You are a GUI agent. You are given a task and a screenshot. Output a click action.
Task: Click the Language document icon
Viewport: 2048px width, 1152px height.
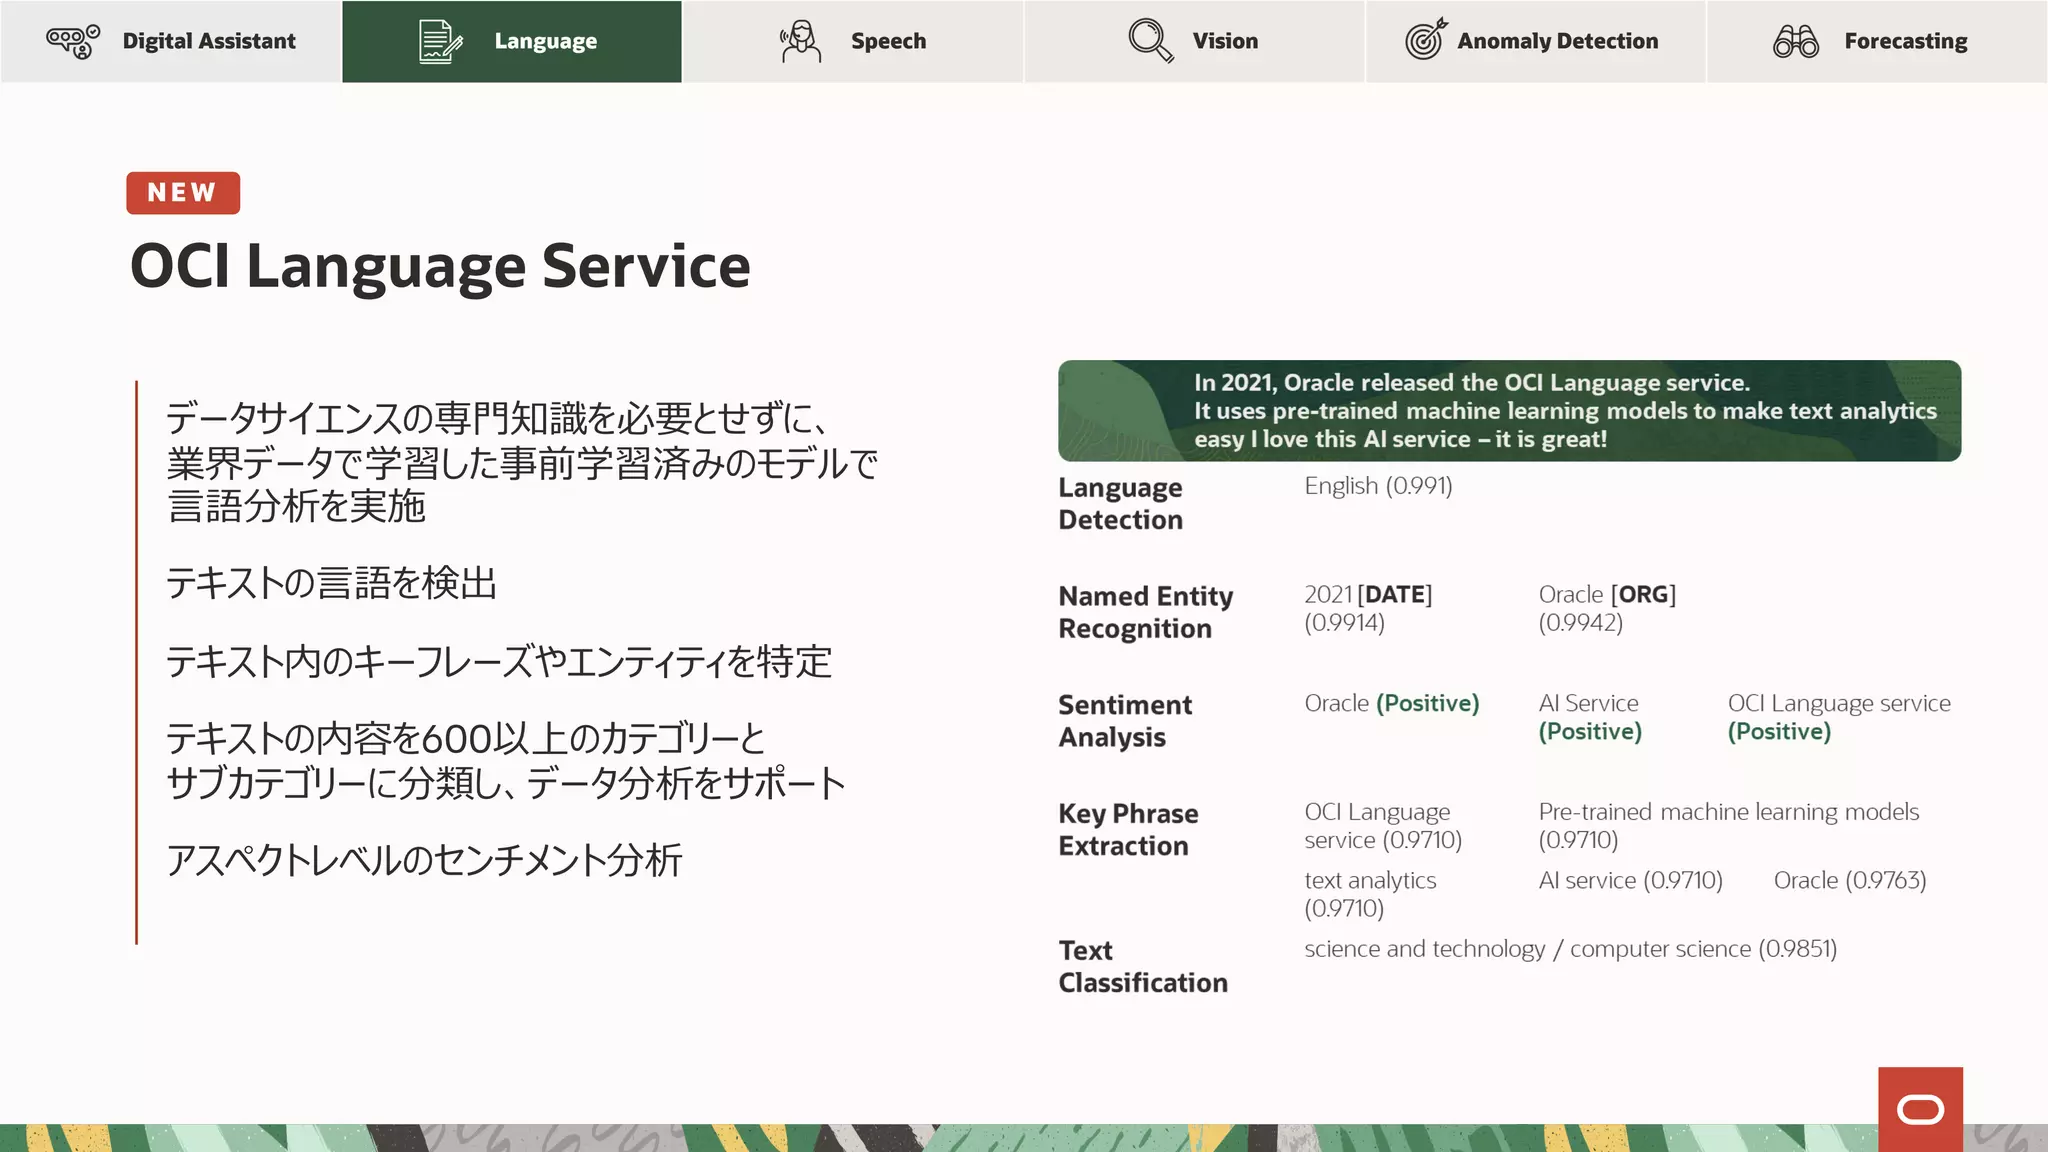click(x=441, y=41)
